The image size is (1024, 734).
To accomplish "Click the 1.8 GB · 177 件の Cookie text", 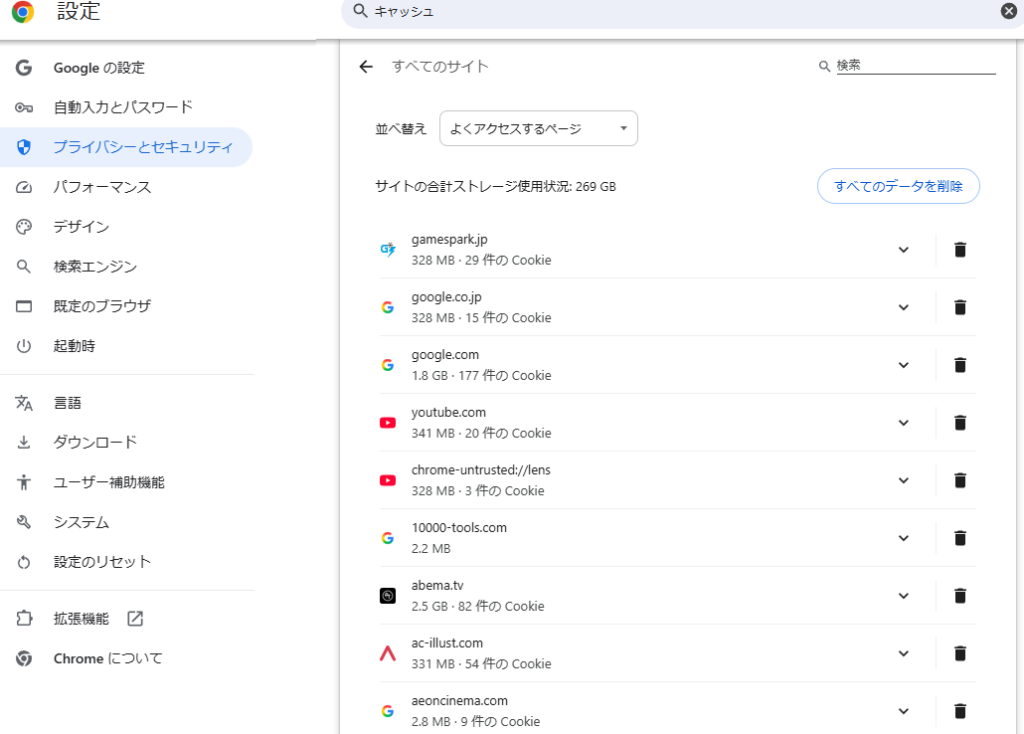I will point(481,375).
